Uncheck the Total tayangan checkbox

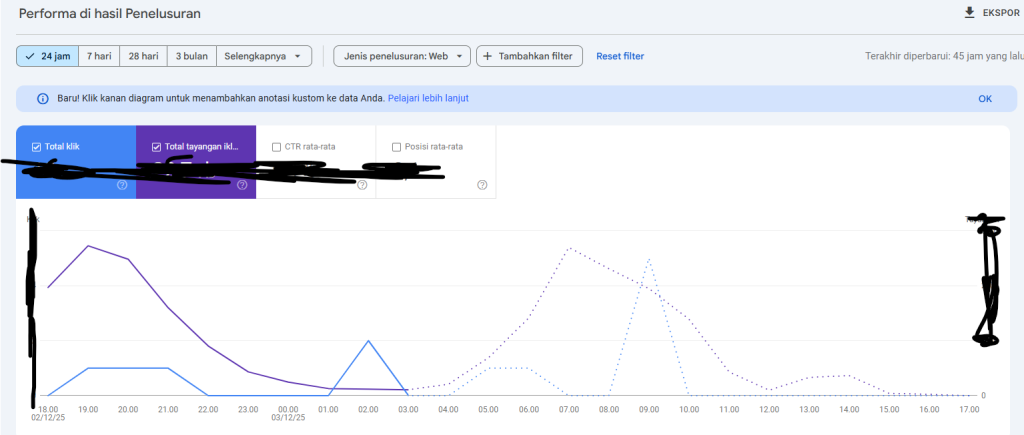click(156, 147)
